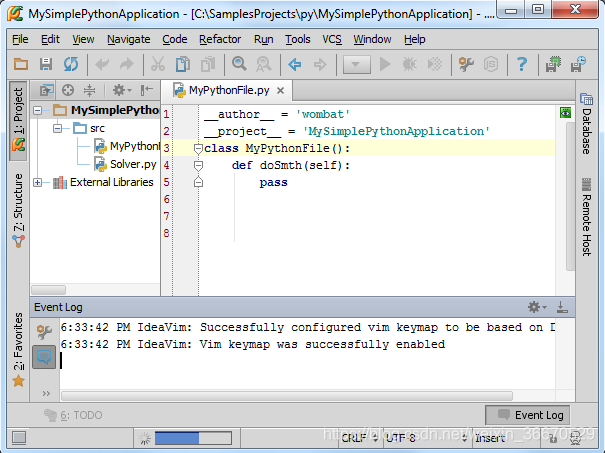This screenshot has height=453, width=605.
Task: Open Find with the magnifier icon
Action: 239,64
